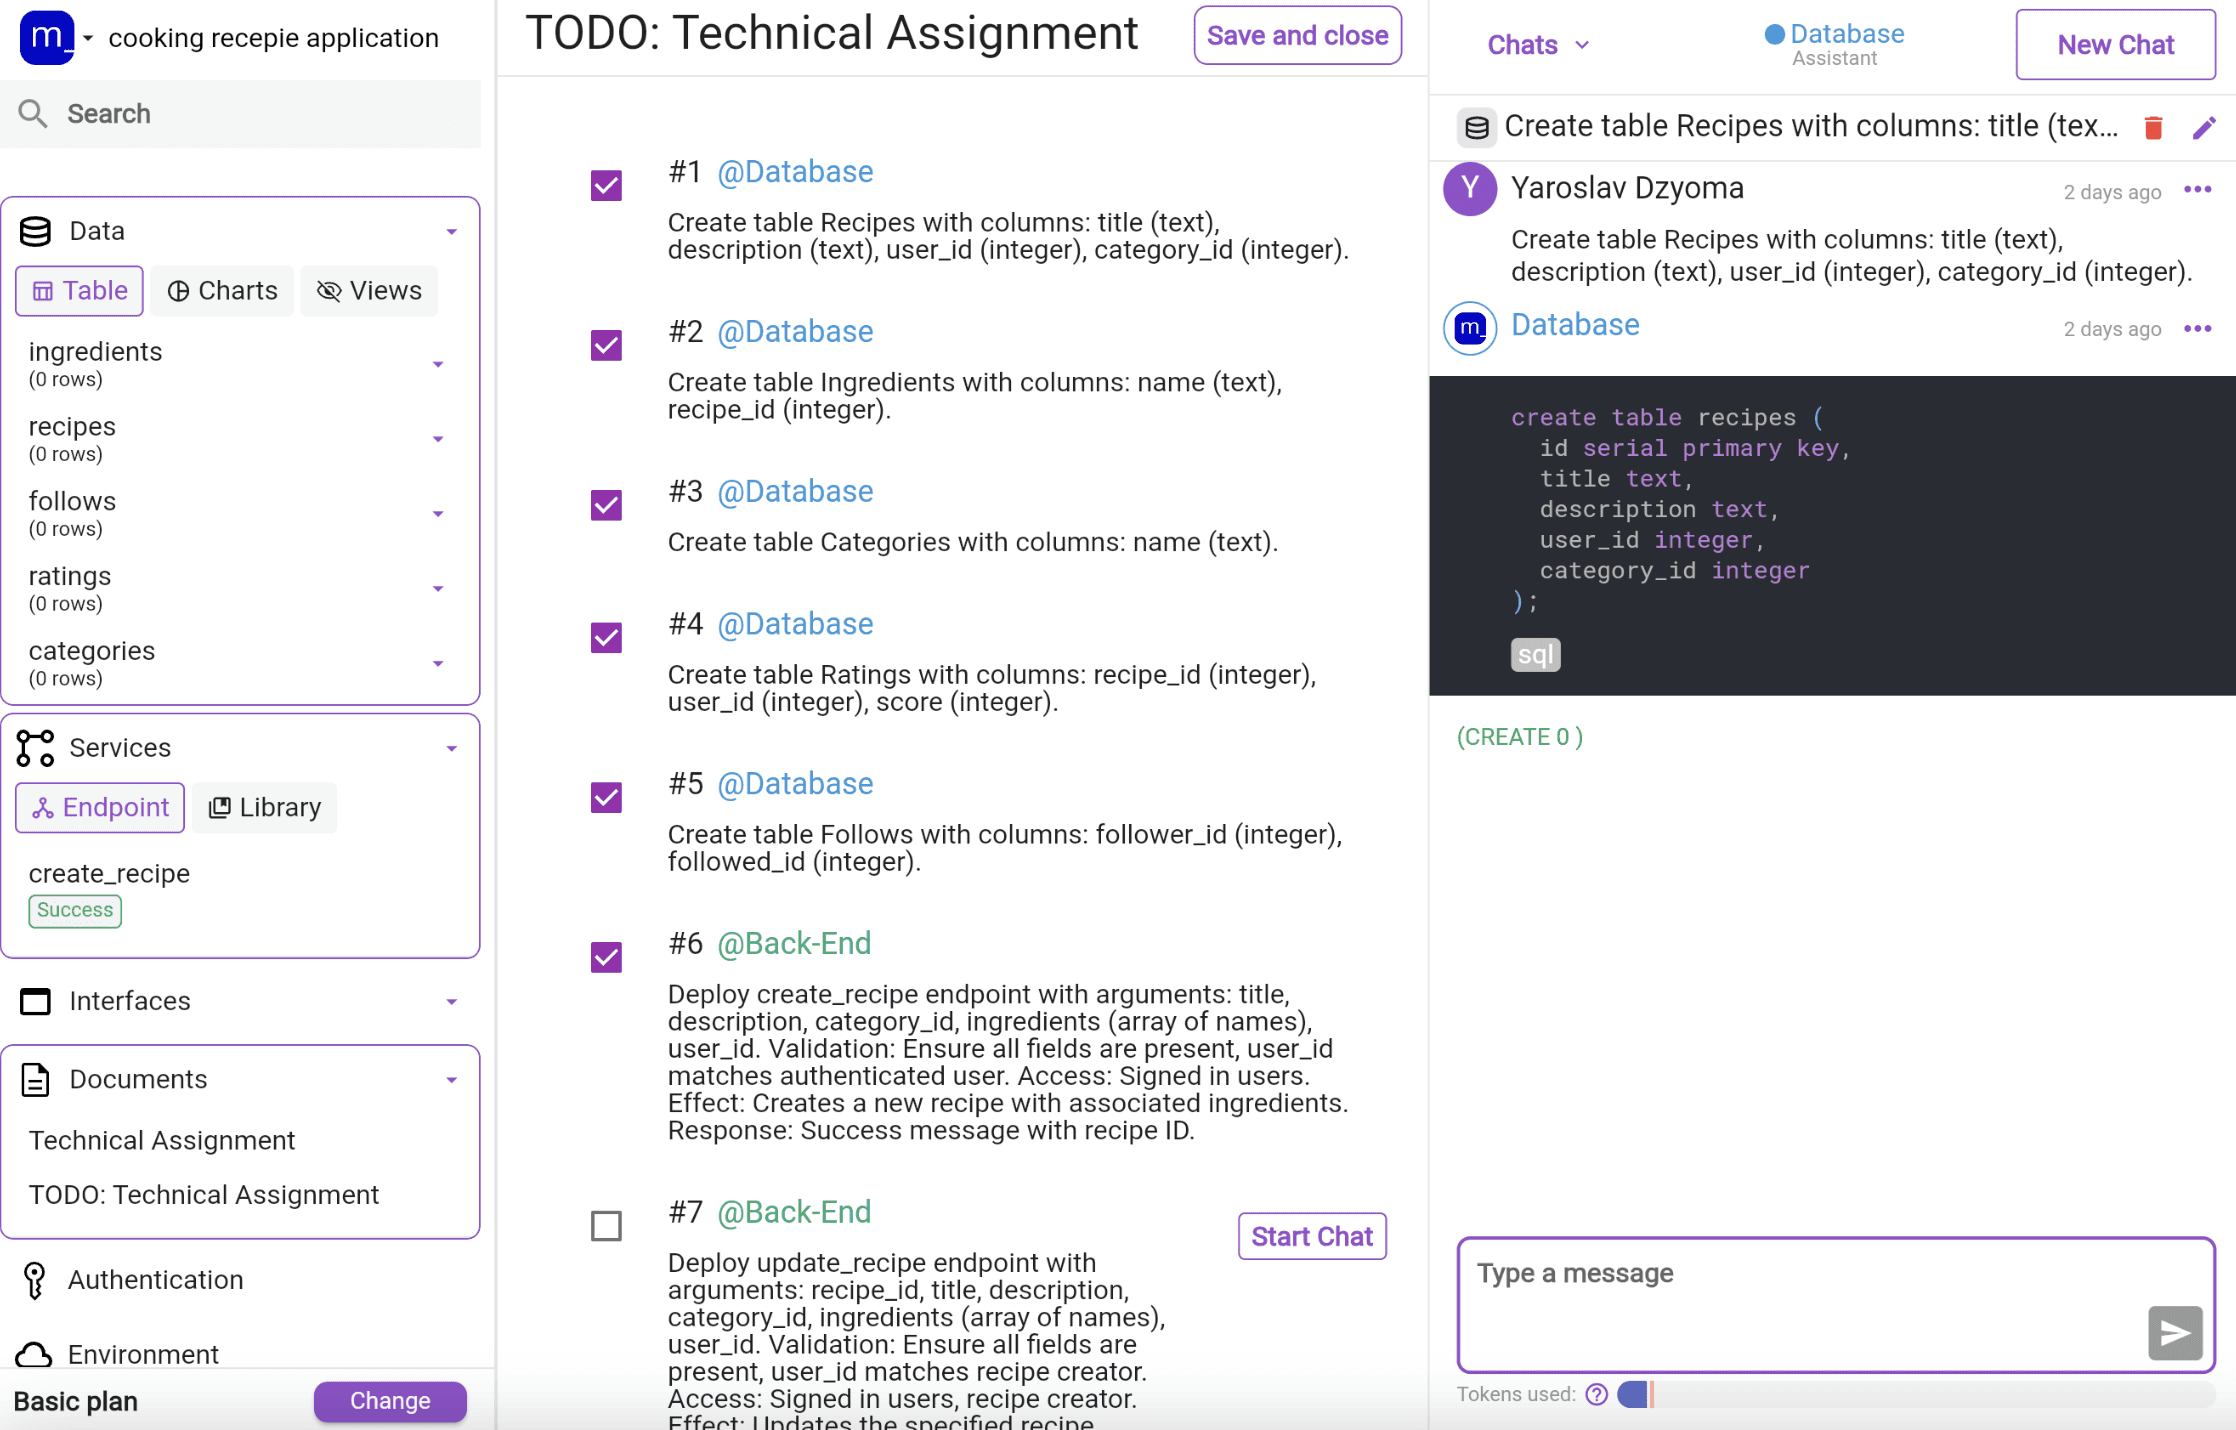Collapse the Interfaces section arrow
This screenshot has width=2236, height=1430.
point(451,1002)
